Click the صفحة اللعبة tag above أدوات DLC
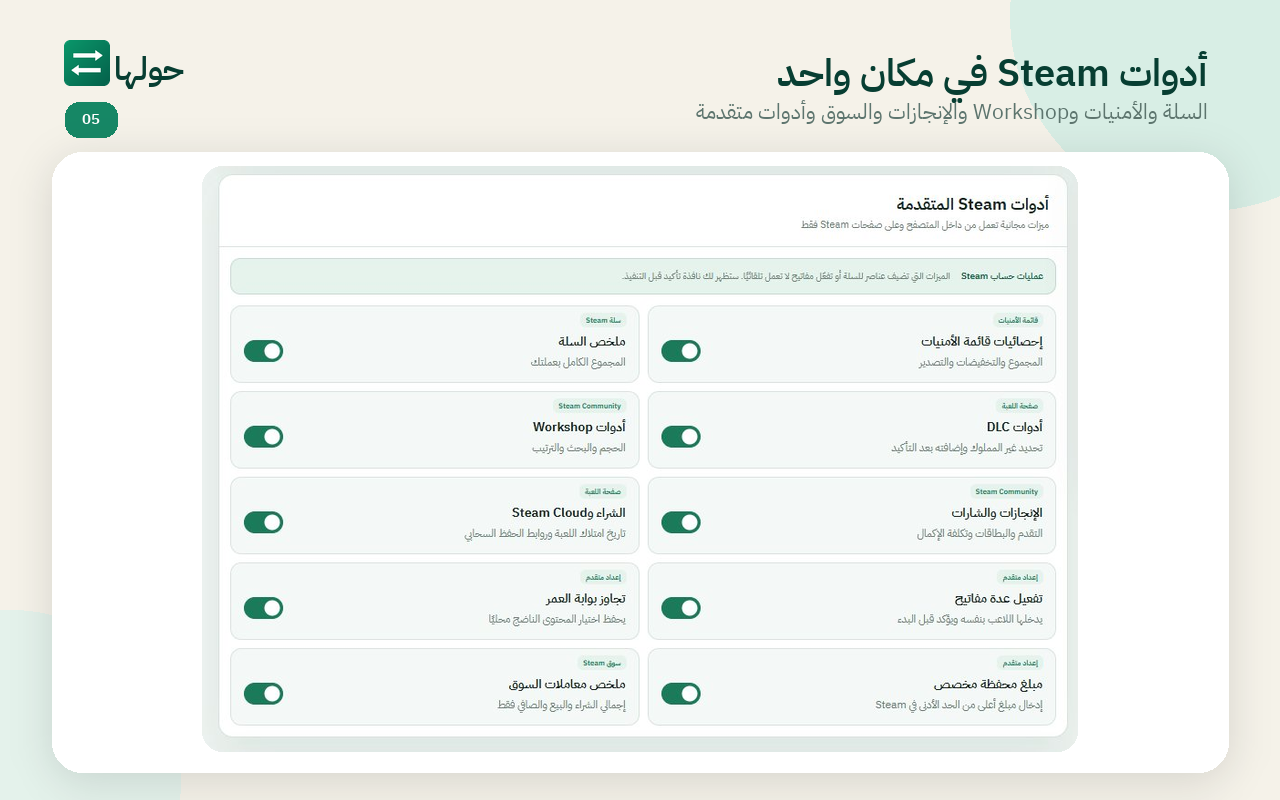The image size is (1280, 800). [1020, 406]
